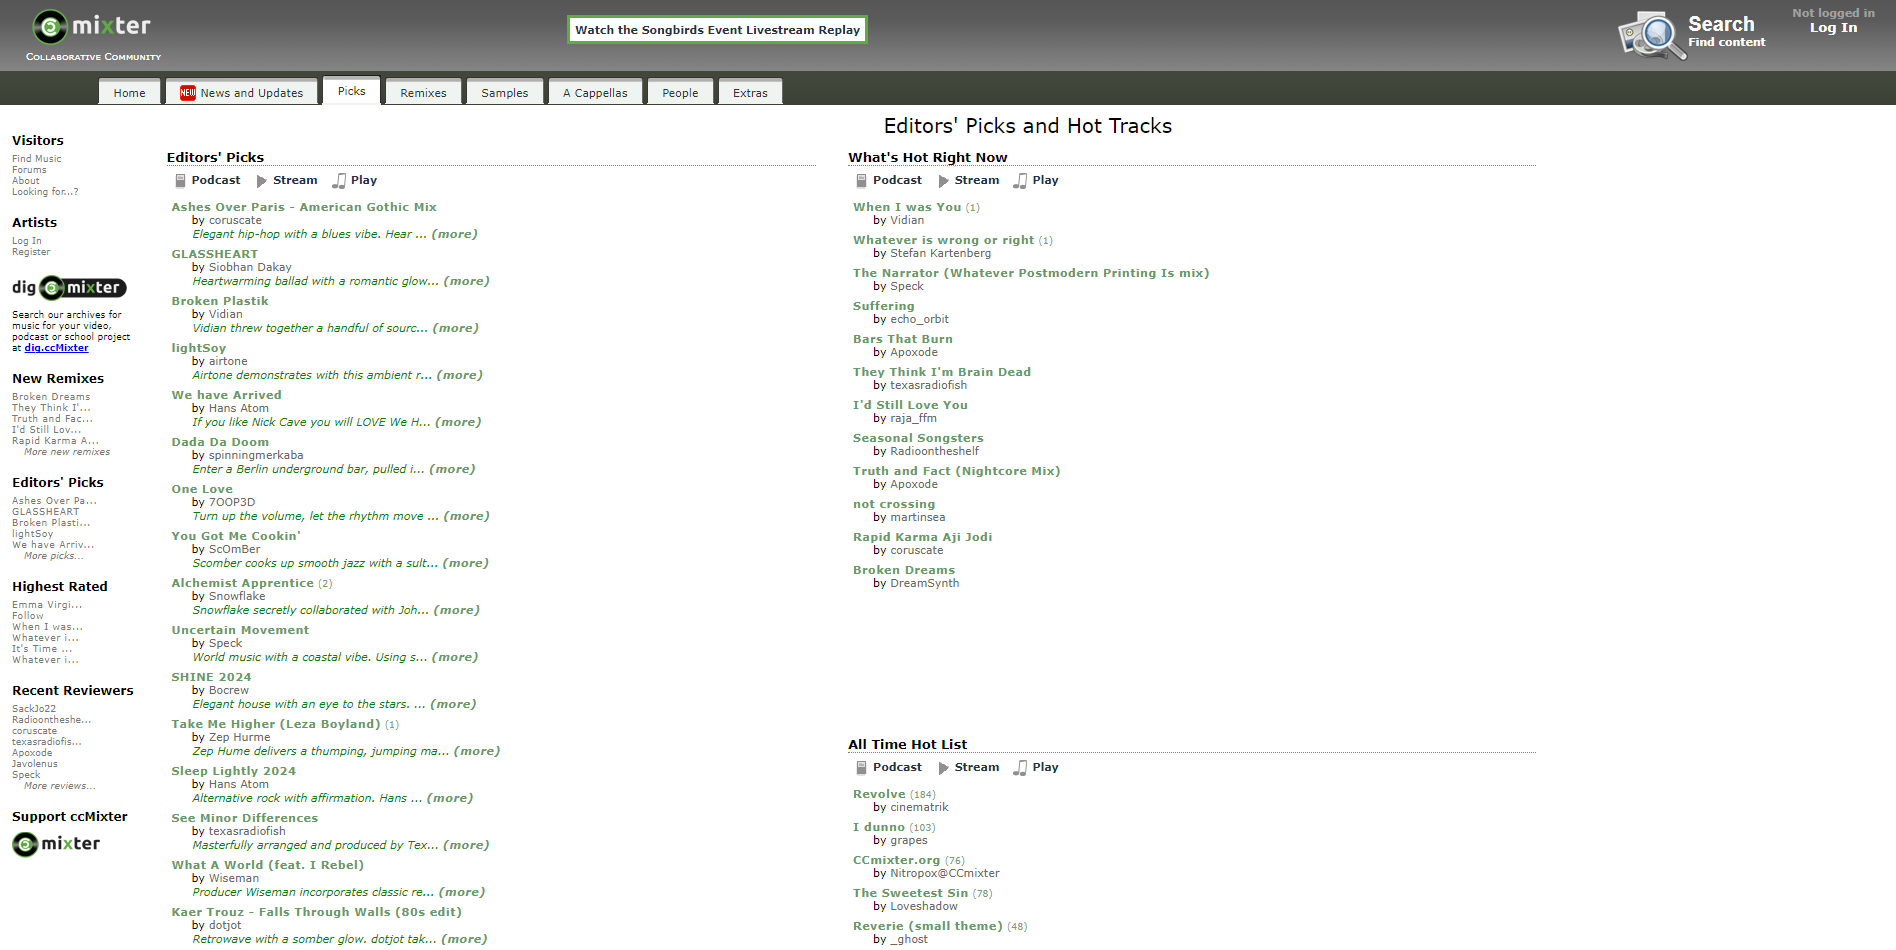Switch to the Remixes tab
This screenshot has width=1896, height=950.
[x=422, y=91]
